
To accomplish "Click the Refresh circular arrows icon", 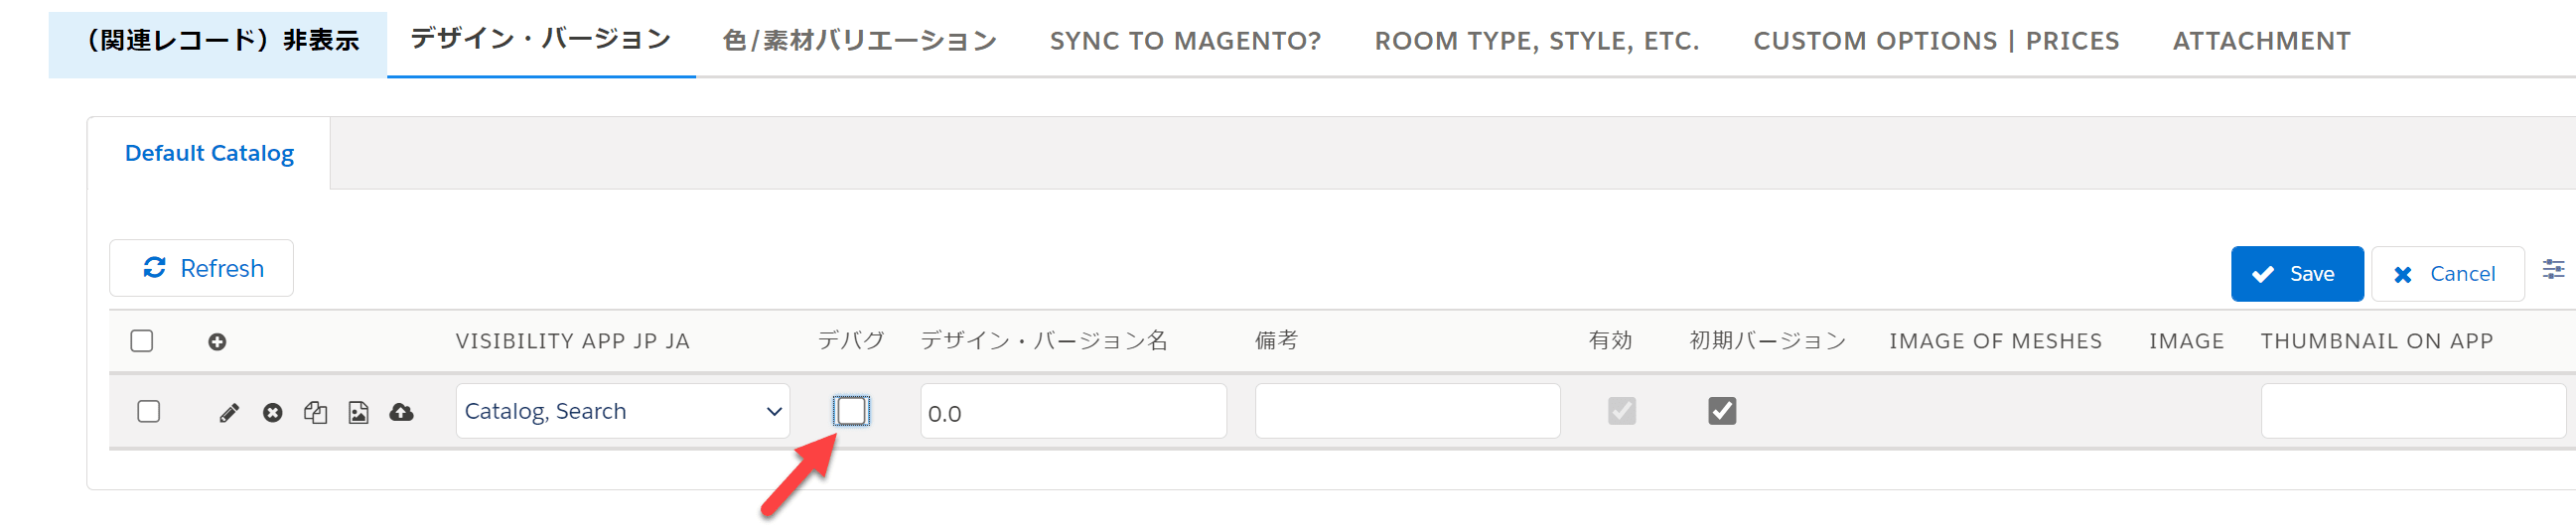I will (x=155, y=268).
